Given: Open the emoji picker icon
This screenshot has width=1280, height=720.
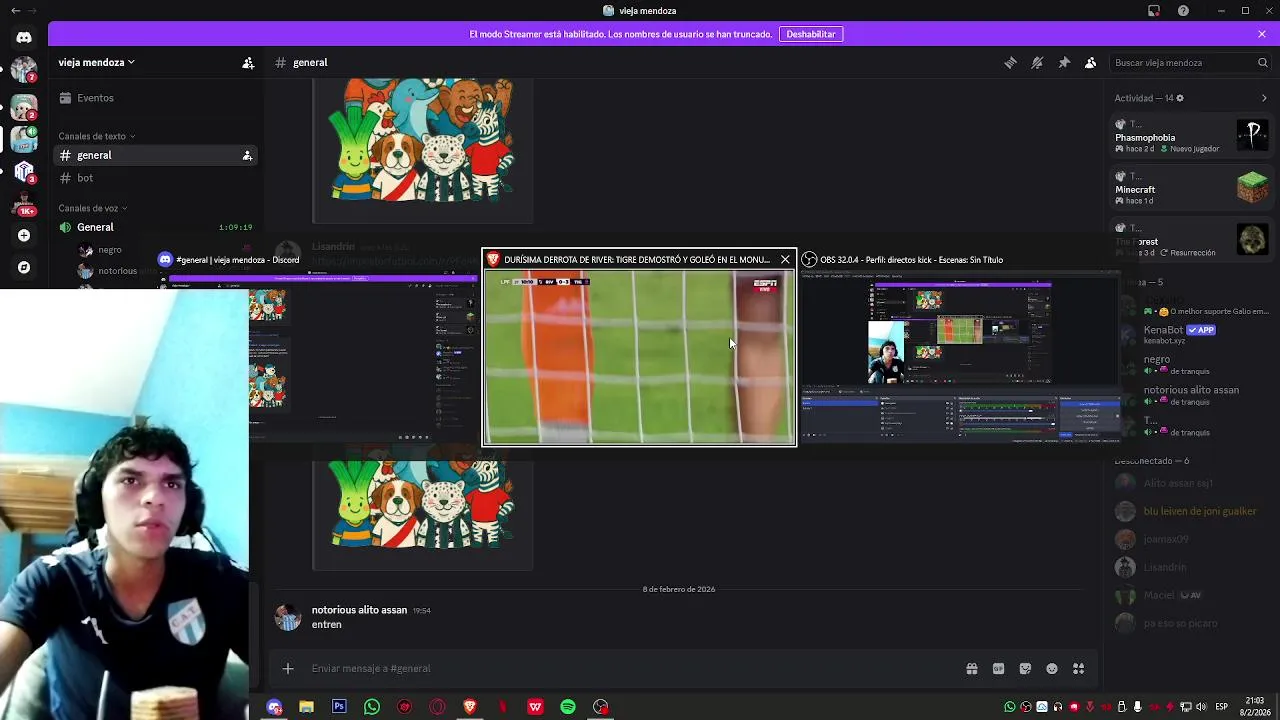Looking at the screenshot, I should click(1052, 669).
